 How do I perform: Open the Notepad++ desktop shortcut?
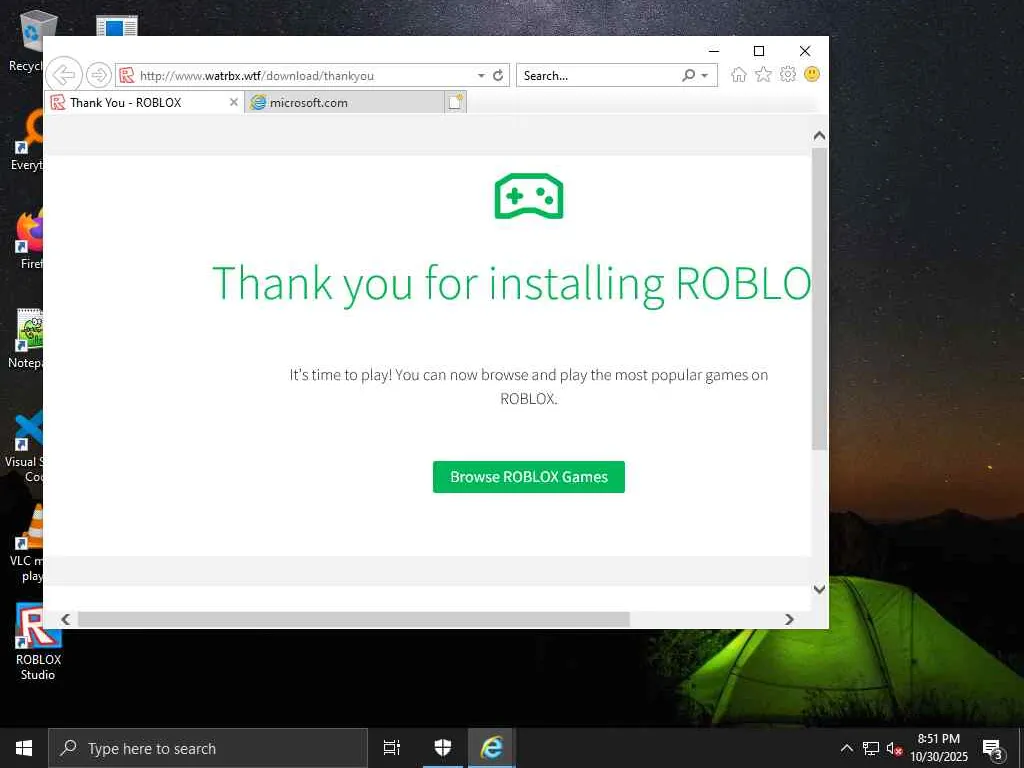pyautogui.click(x=27, y=338)
